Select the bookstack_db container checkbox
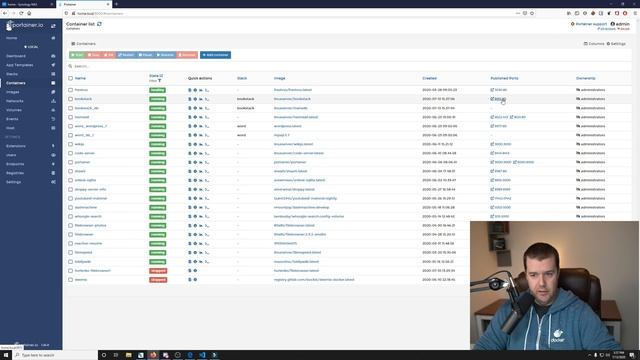This screenshot has width=640, height=360. pyautogui.click(x=71, y=108)
